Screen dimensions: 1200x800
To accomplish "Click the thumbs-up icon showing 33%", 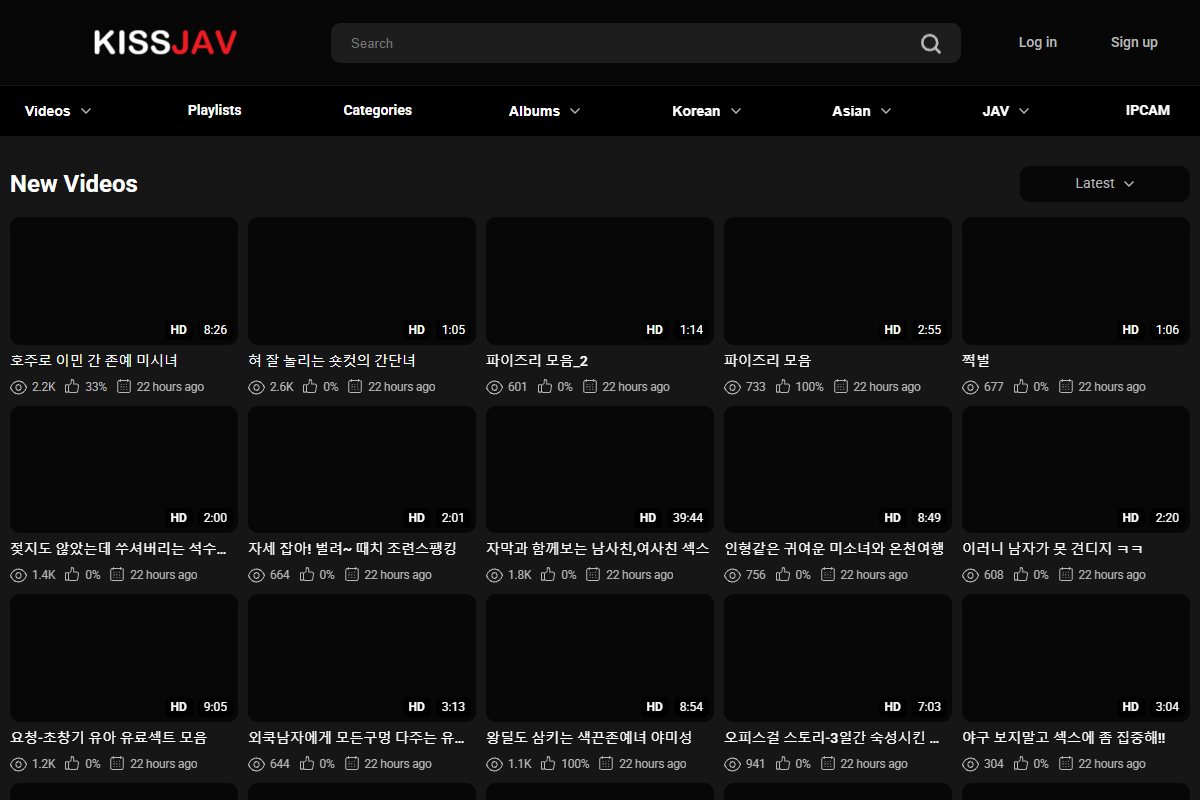I will (x=70, y=386).
